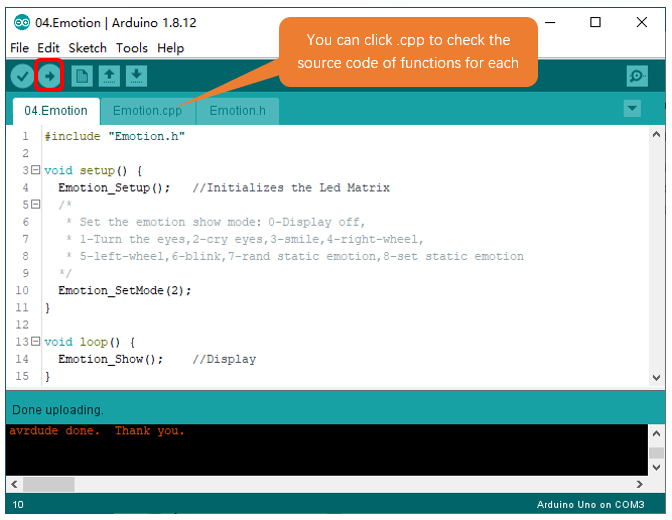Click the Verify checkmark button

22,77
